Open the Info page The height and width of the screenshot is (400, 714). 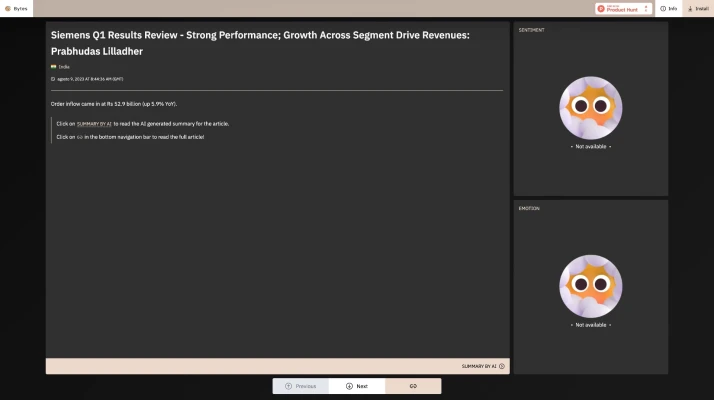click(x=668, y=9)
